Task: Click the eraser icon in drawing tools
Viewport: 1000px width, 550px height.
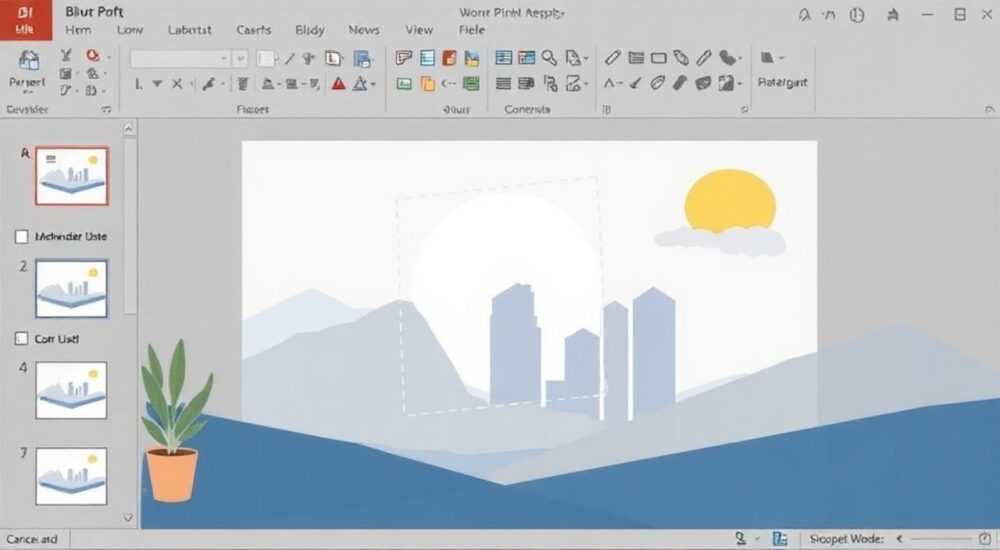Action: point(679,84)
